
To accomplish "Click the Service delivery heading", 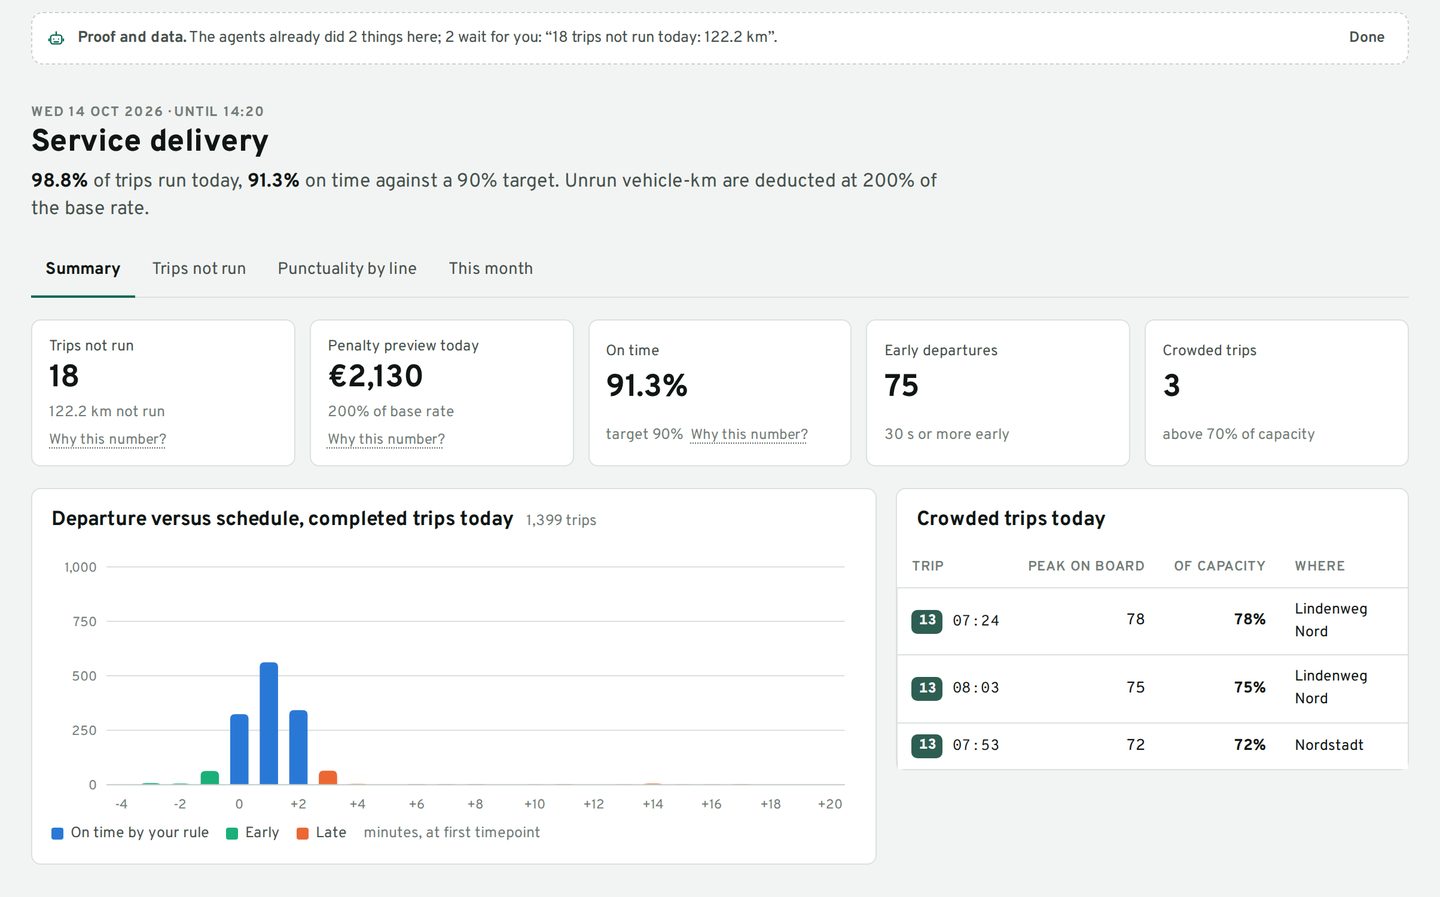I will point(150,141).
